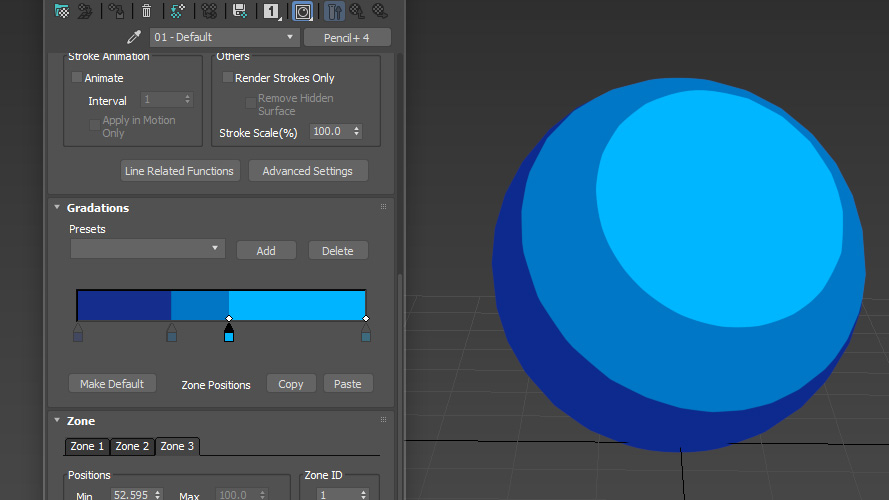Adjust the Max position spinner arrows
Viewport: 889px width, 500px height.
pos(262,495)
